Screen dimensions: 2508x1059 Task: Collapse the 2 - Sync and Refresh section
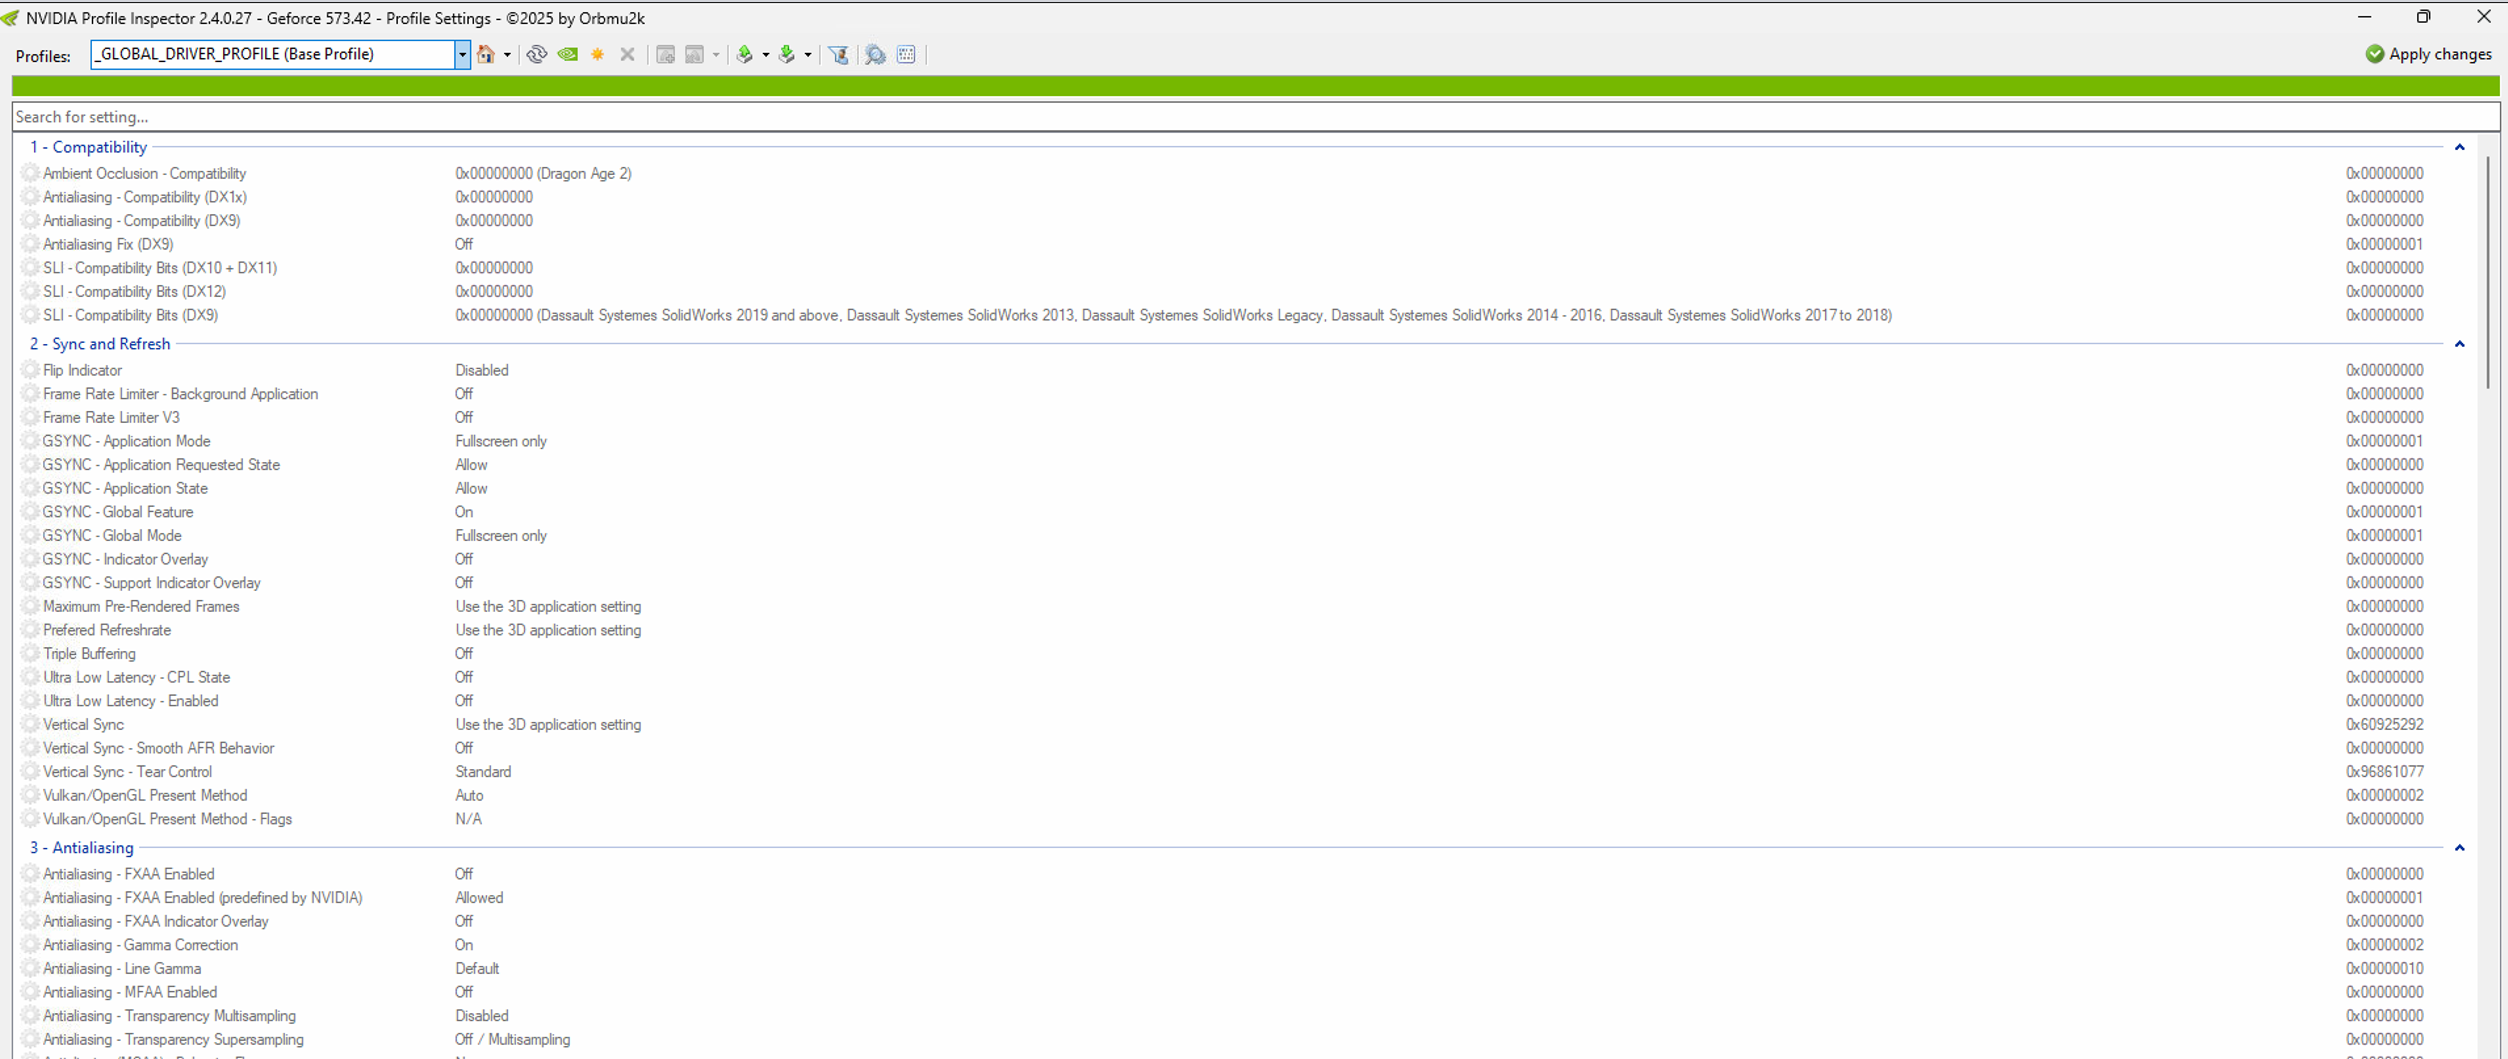(2459, 344)
